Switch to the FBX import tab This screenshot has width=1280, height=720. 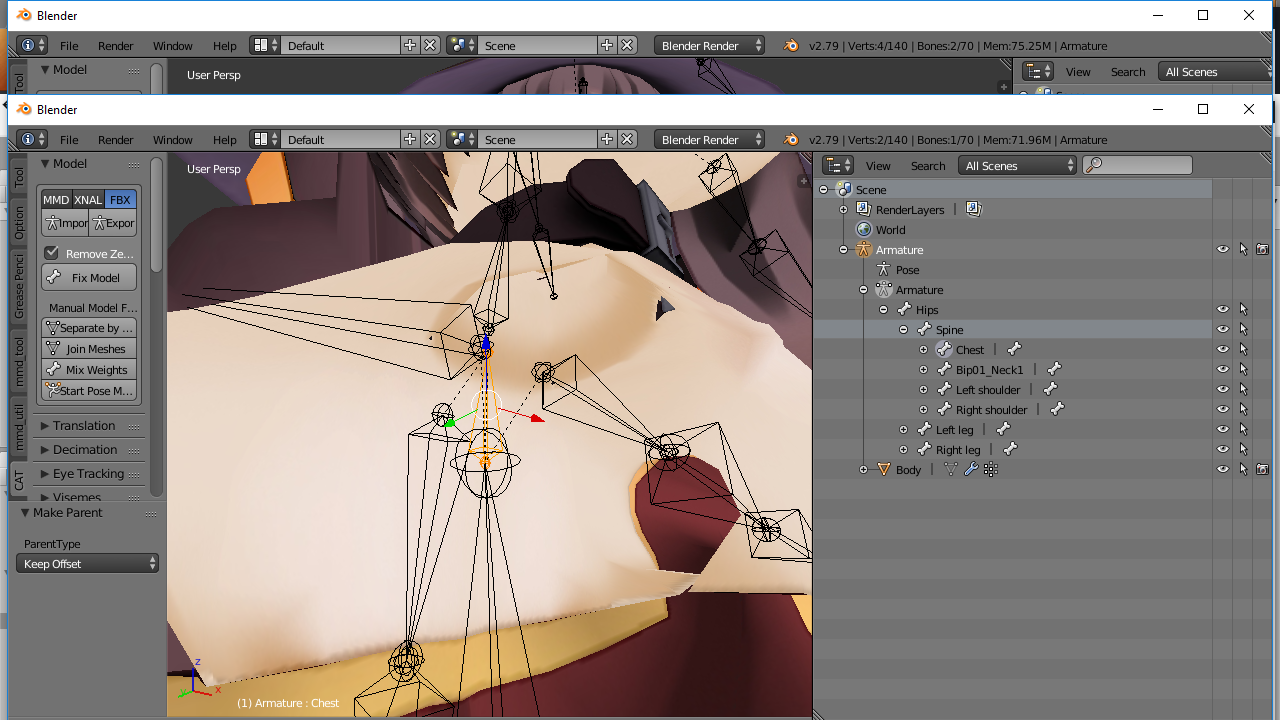click(120, 199)
